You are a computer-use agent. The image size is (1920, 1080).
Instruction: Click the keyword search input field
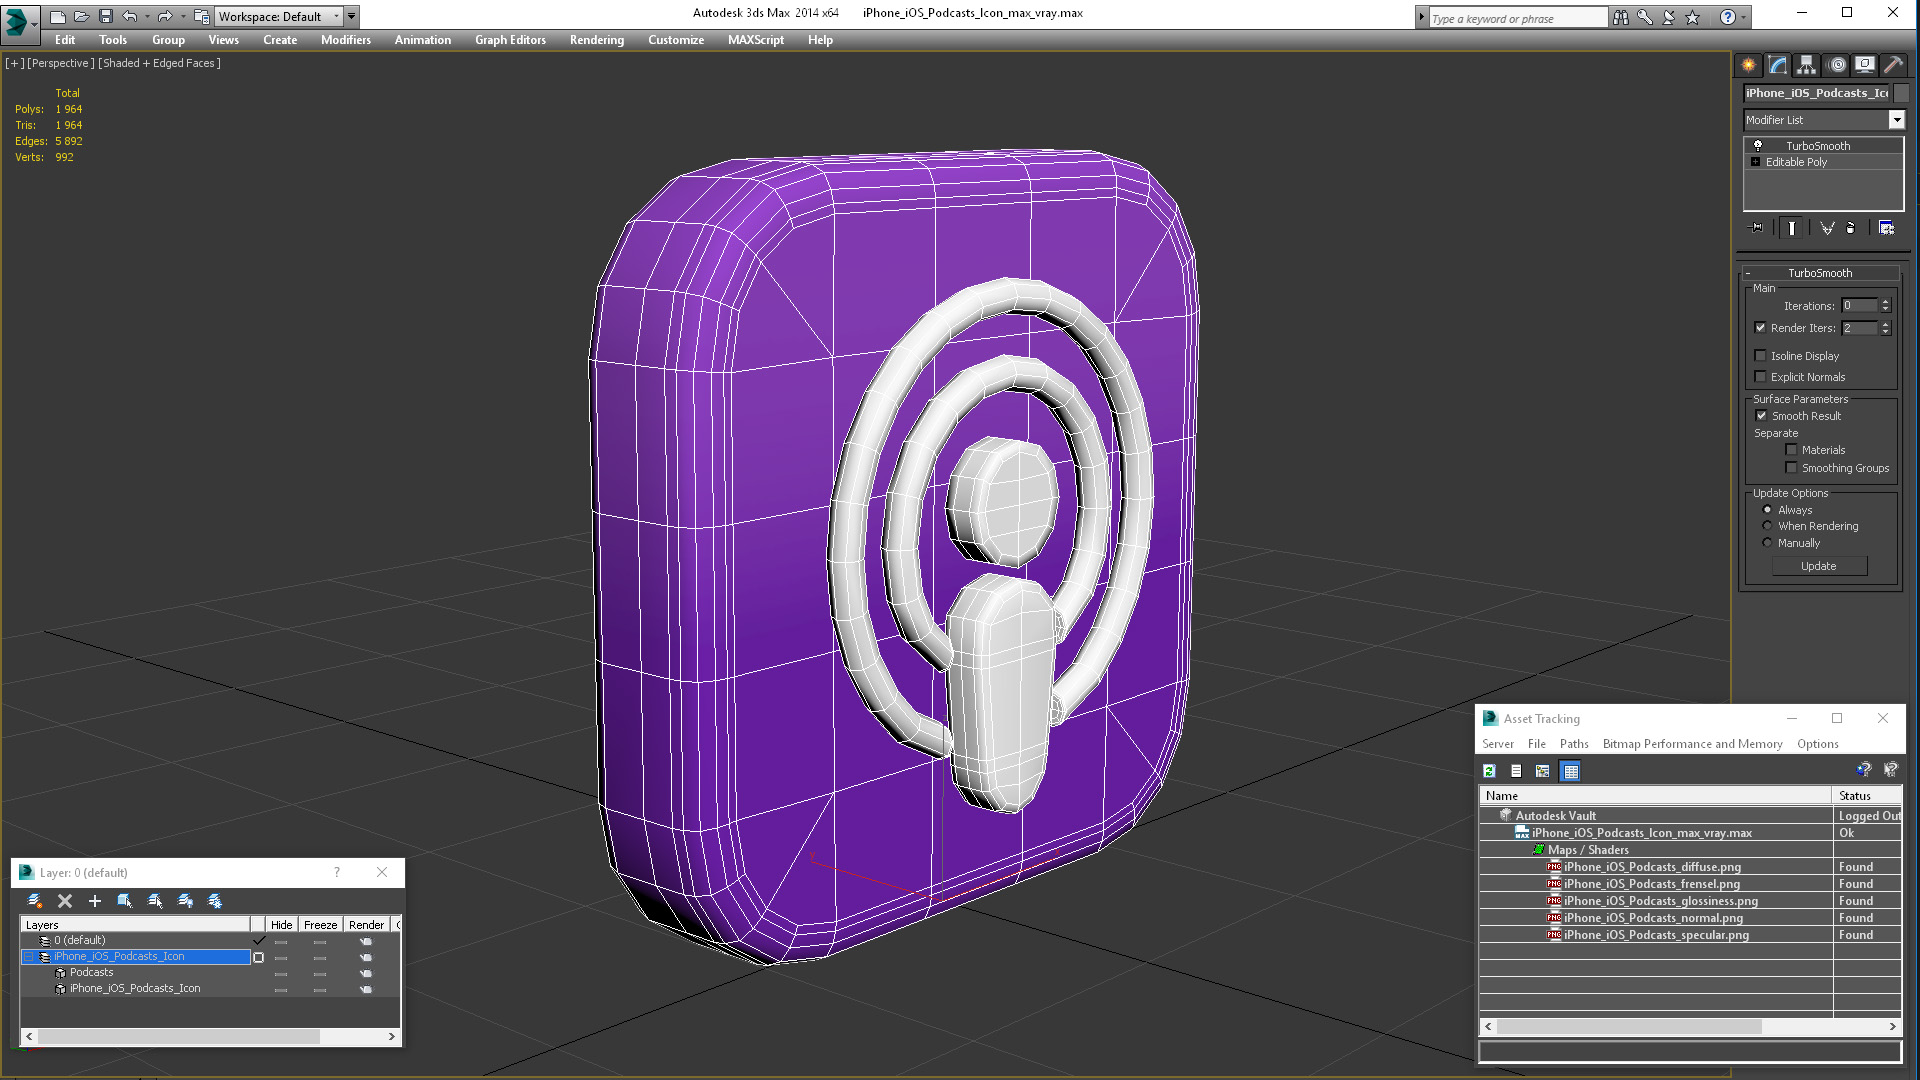tap(1517, 18)
